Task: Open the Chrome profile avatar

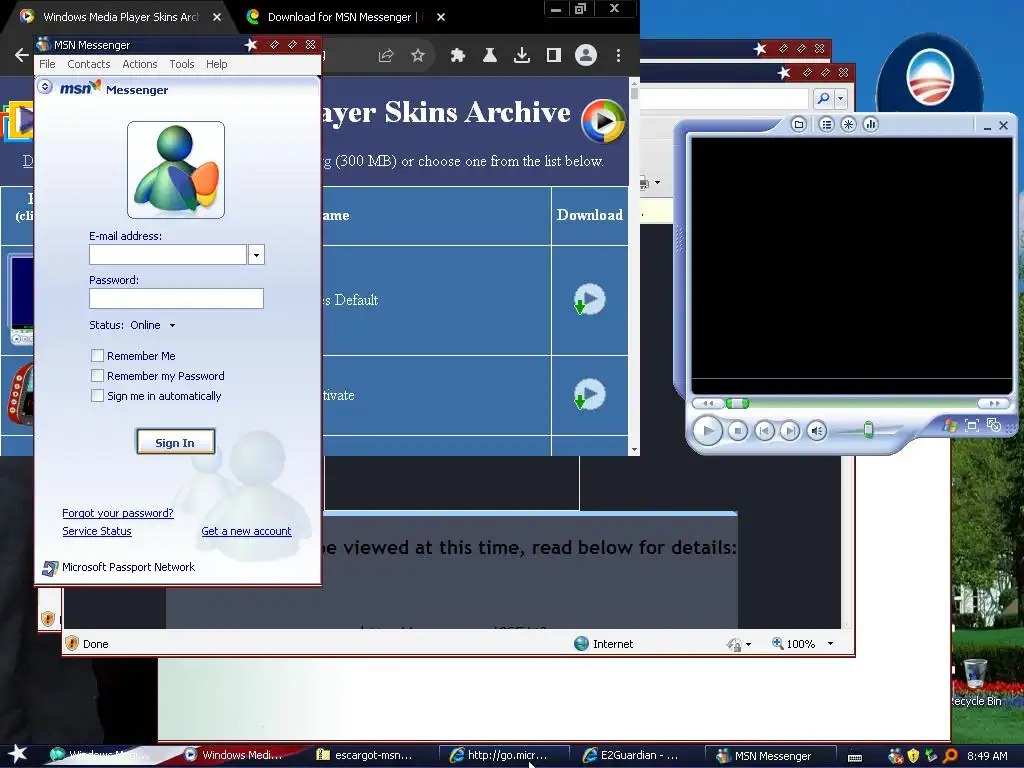Action: tap(586, 56)
